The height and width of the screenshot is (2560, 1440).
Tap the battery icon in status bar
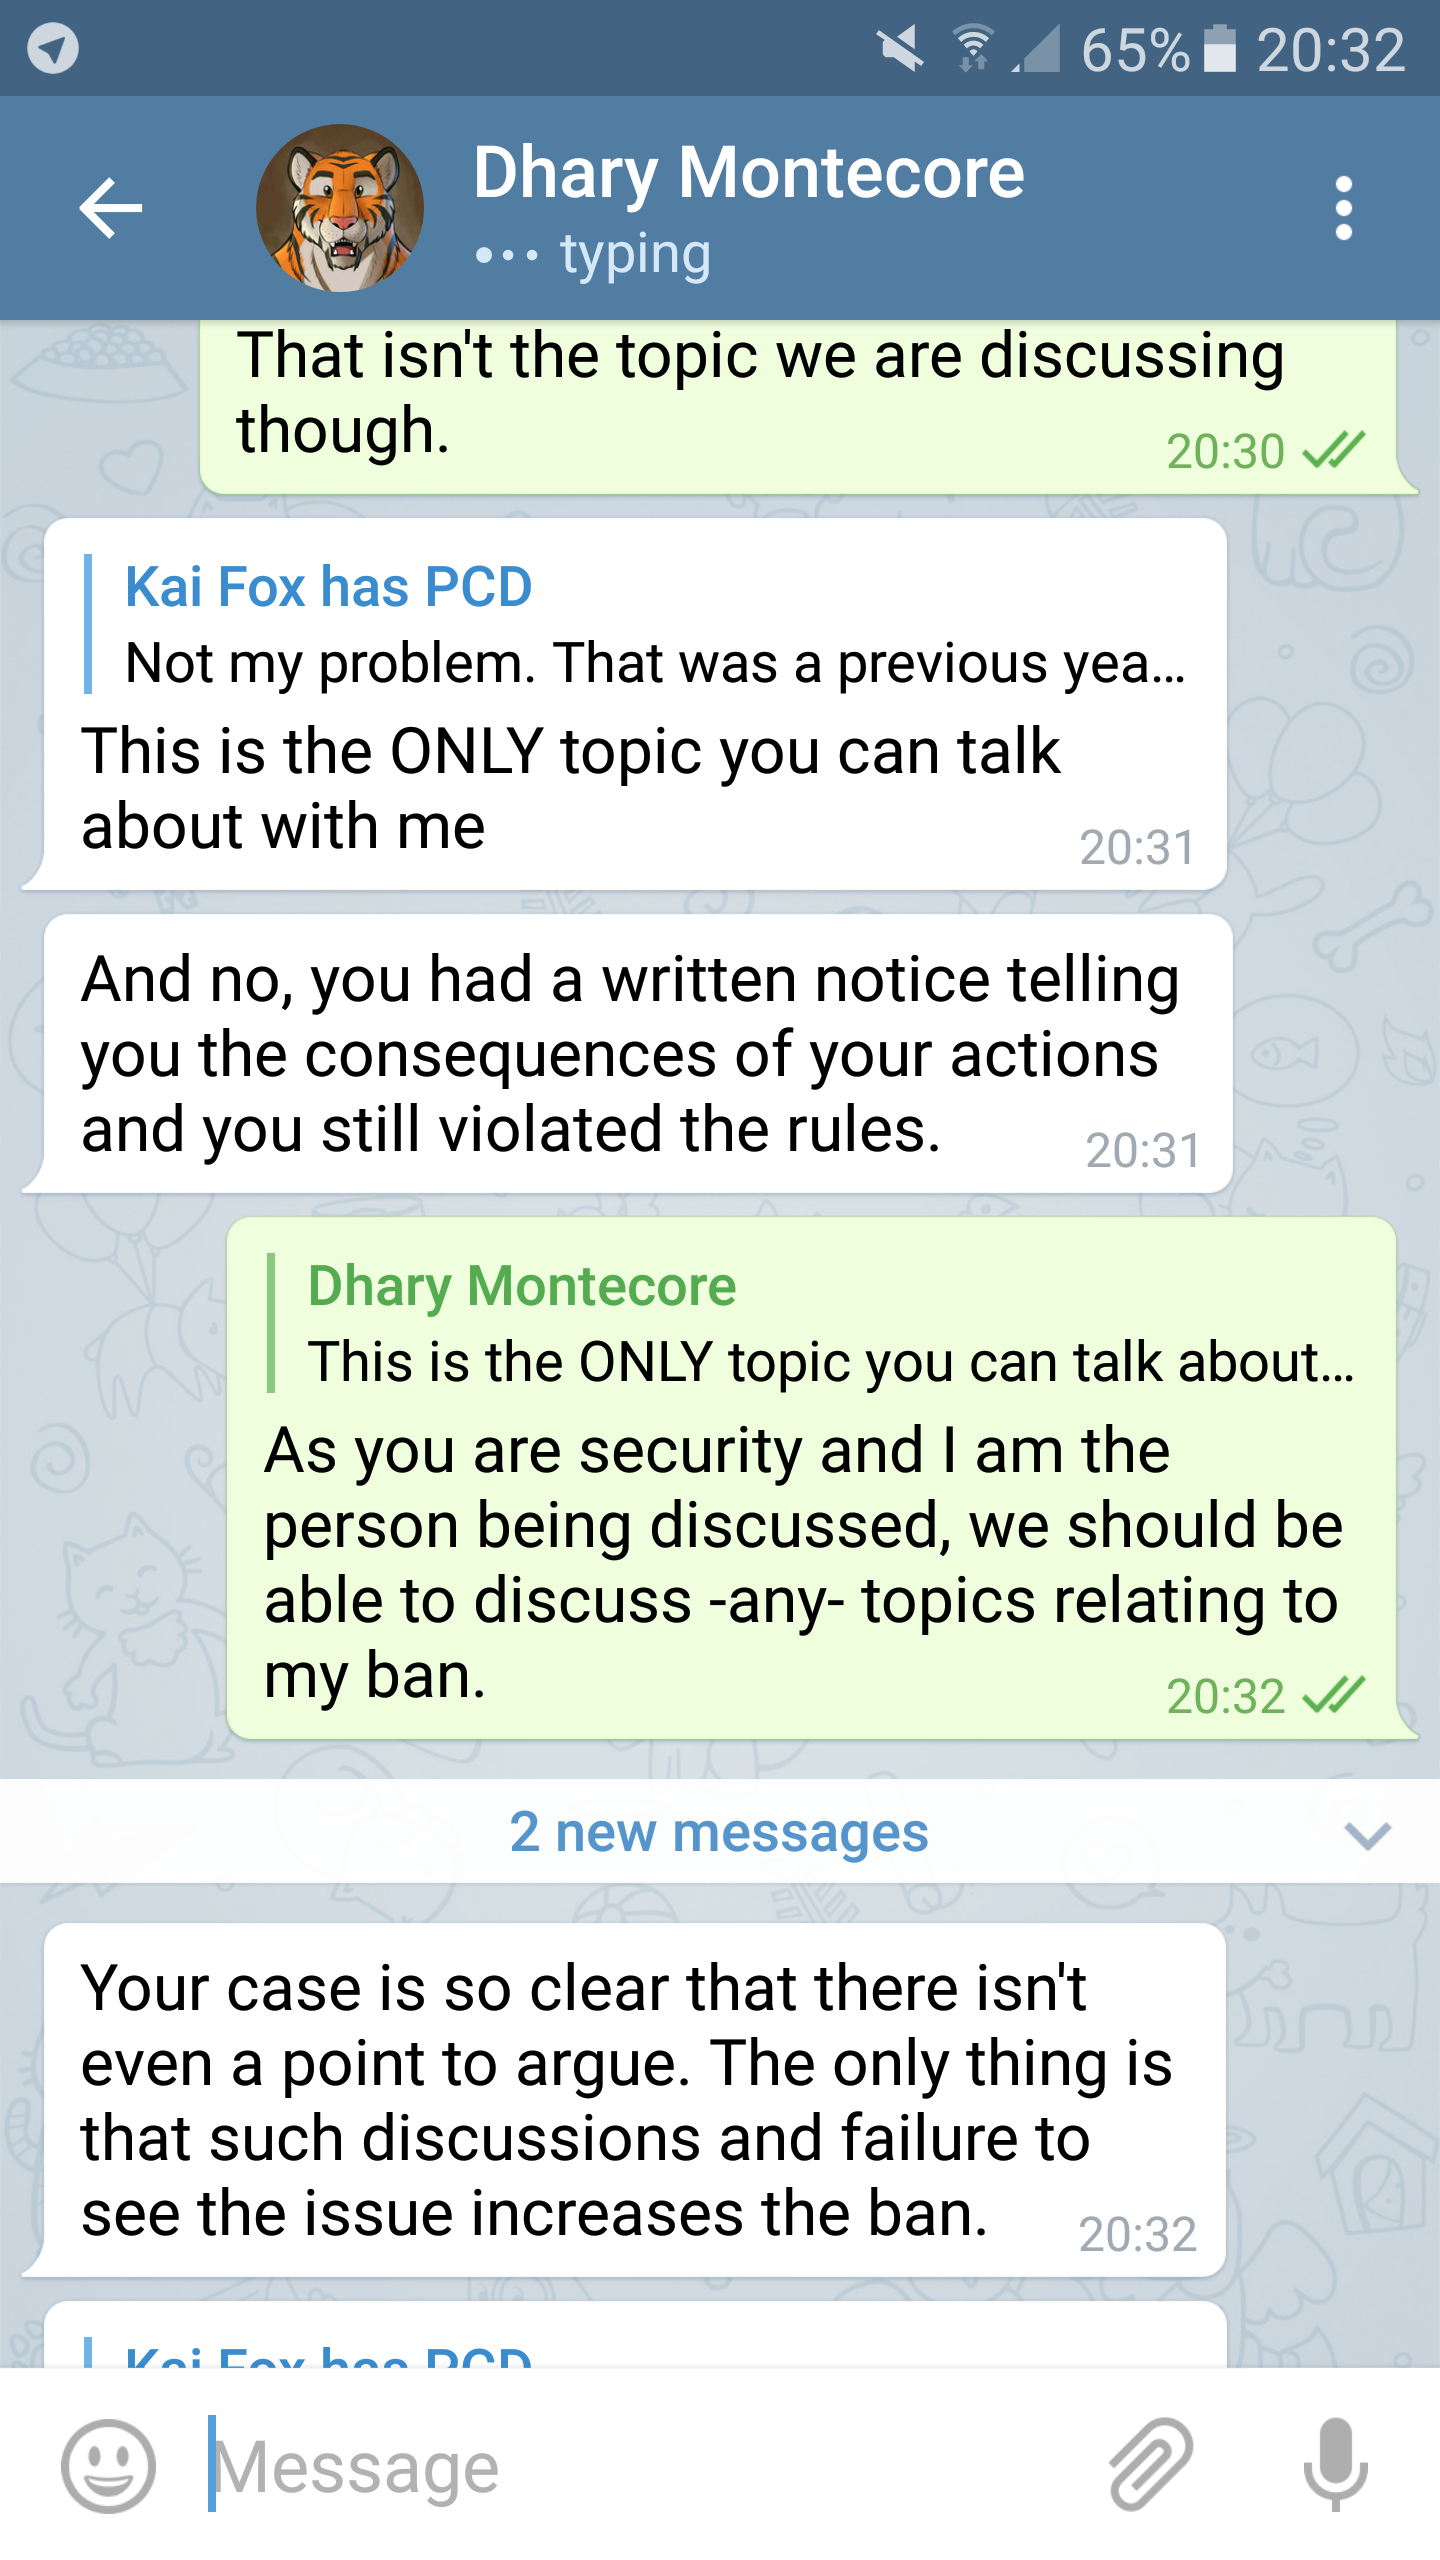pos(1219,48)
